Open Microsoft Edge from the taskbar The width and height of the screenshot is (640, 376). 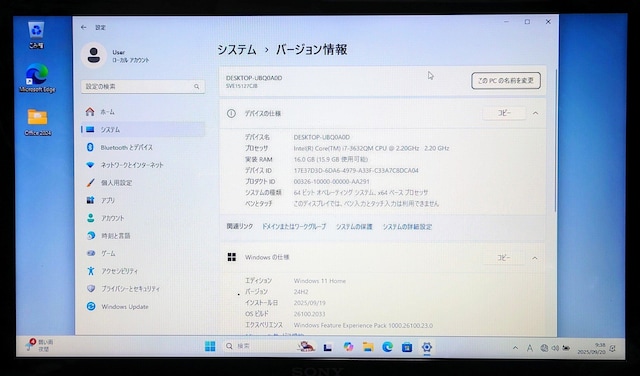(x=387, y=347)
